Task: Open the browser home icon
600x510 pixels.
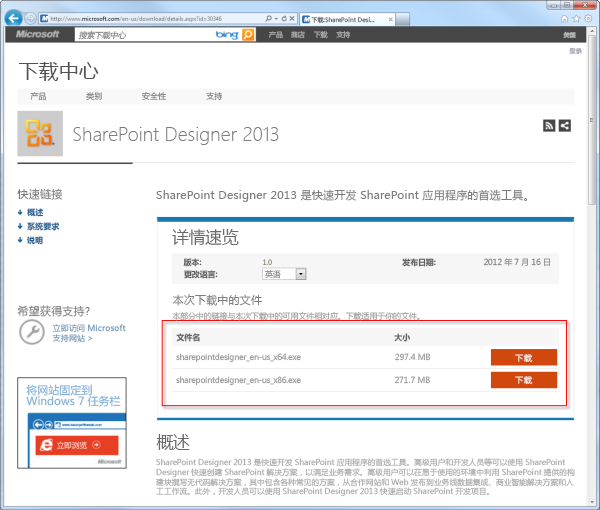Action: (564, 18)
